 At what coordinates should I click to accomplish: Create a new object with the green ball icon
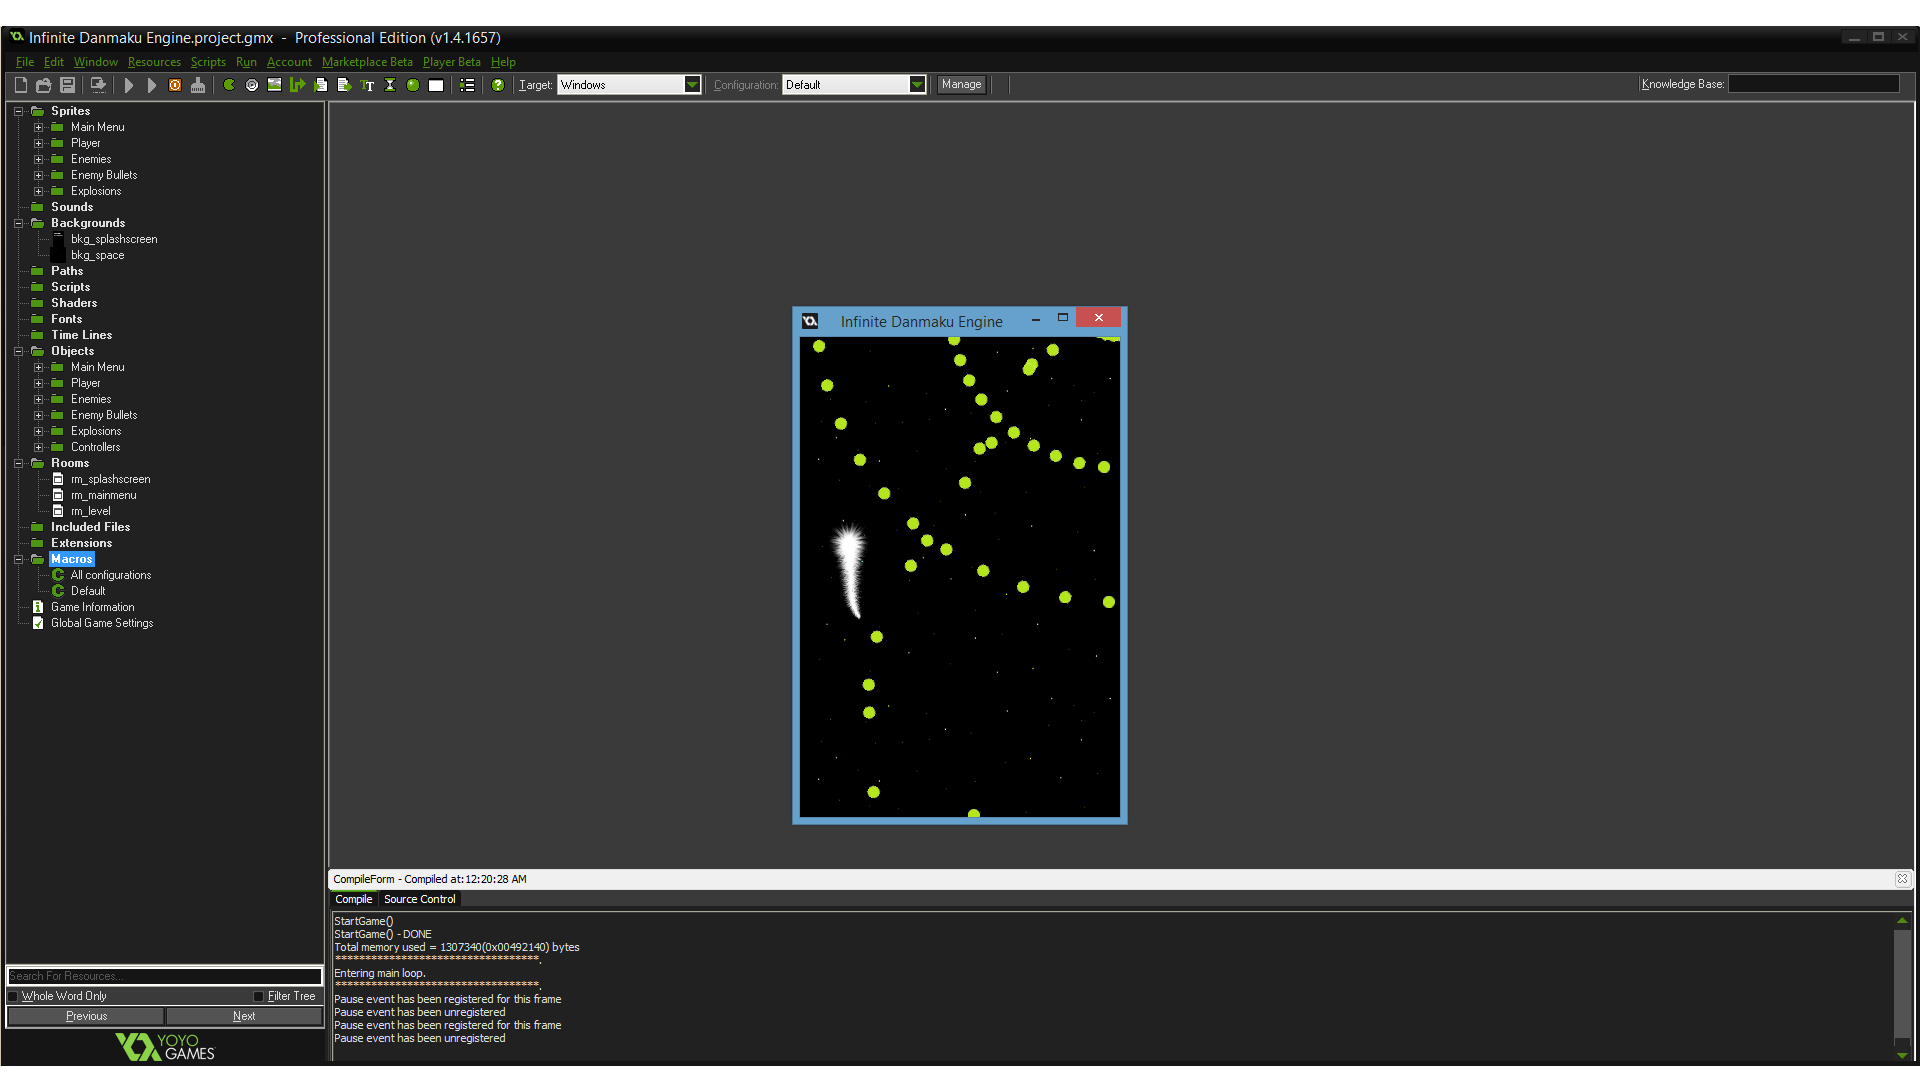coord(413,85)
